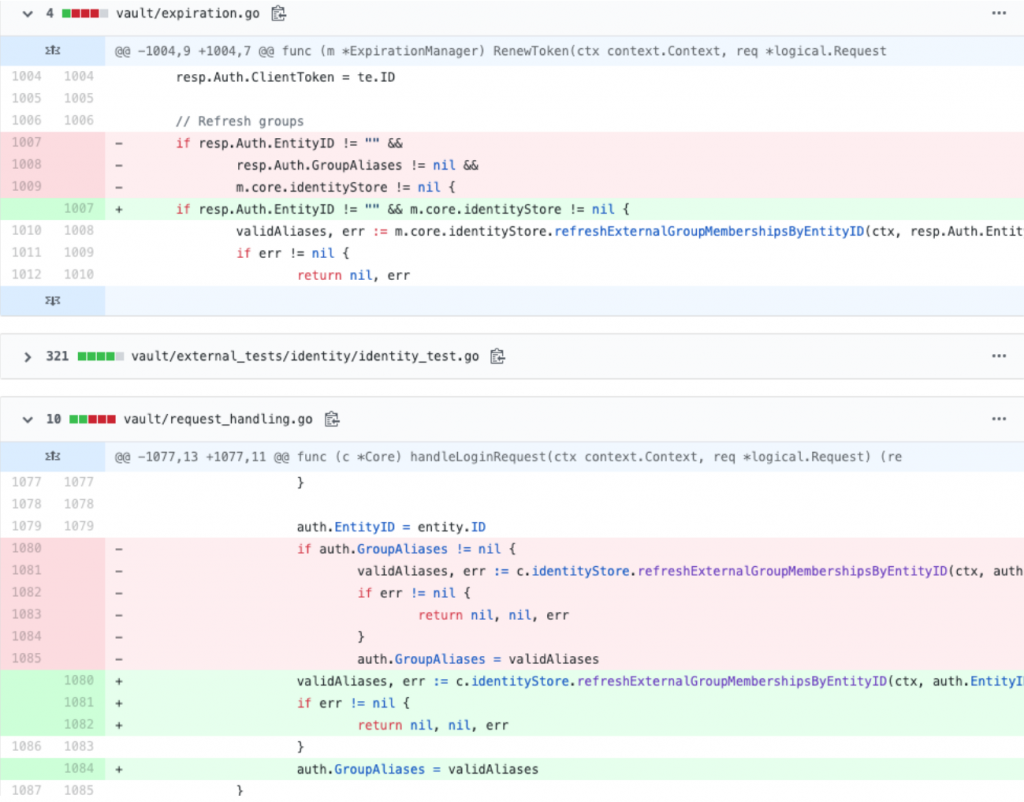Open the options menu for expiration.go
The image size is (1024, 802).
(x=998, y=13)
